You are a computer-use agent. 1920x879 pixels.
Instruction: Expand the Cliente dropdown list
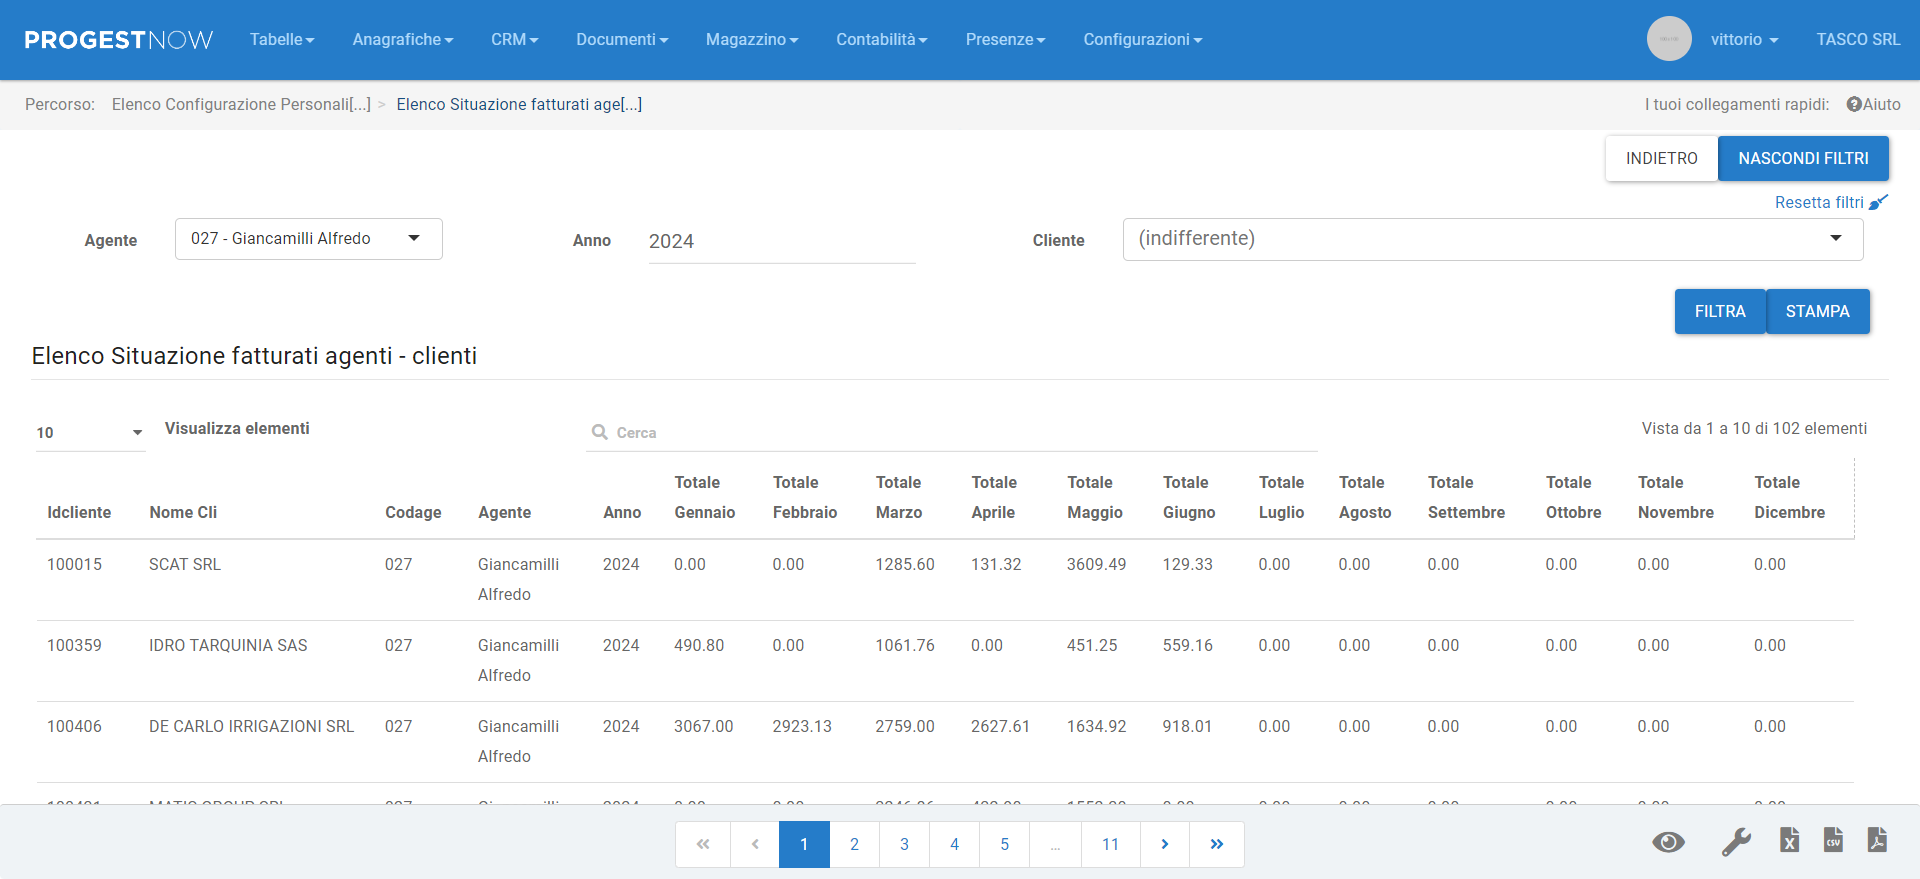[x=1492, y=239]
